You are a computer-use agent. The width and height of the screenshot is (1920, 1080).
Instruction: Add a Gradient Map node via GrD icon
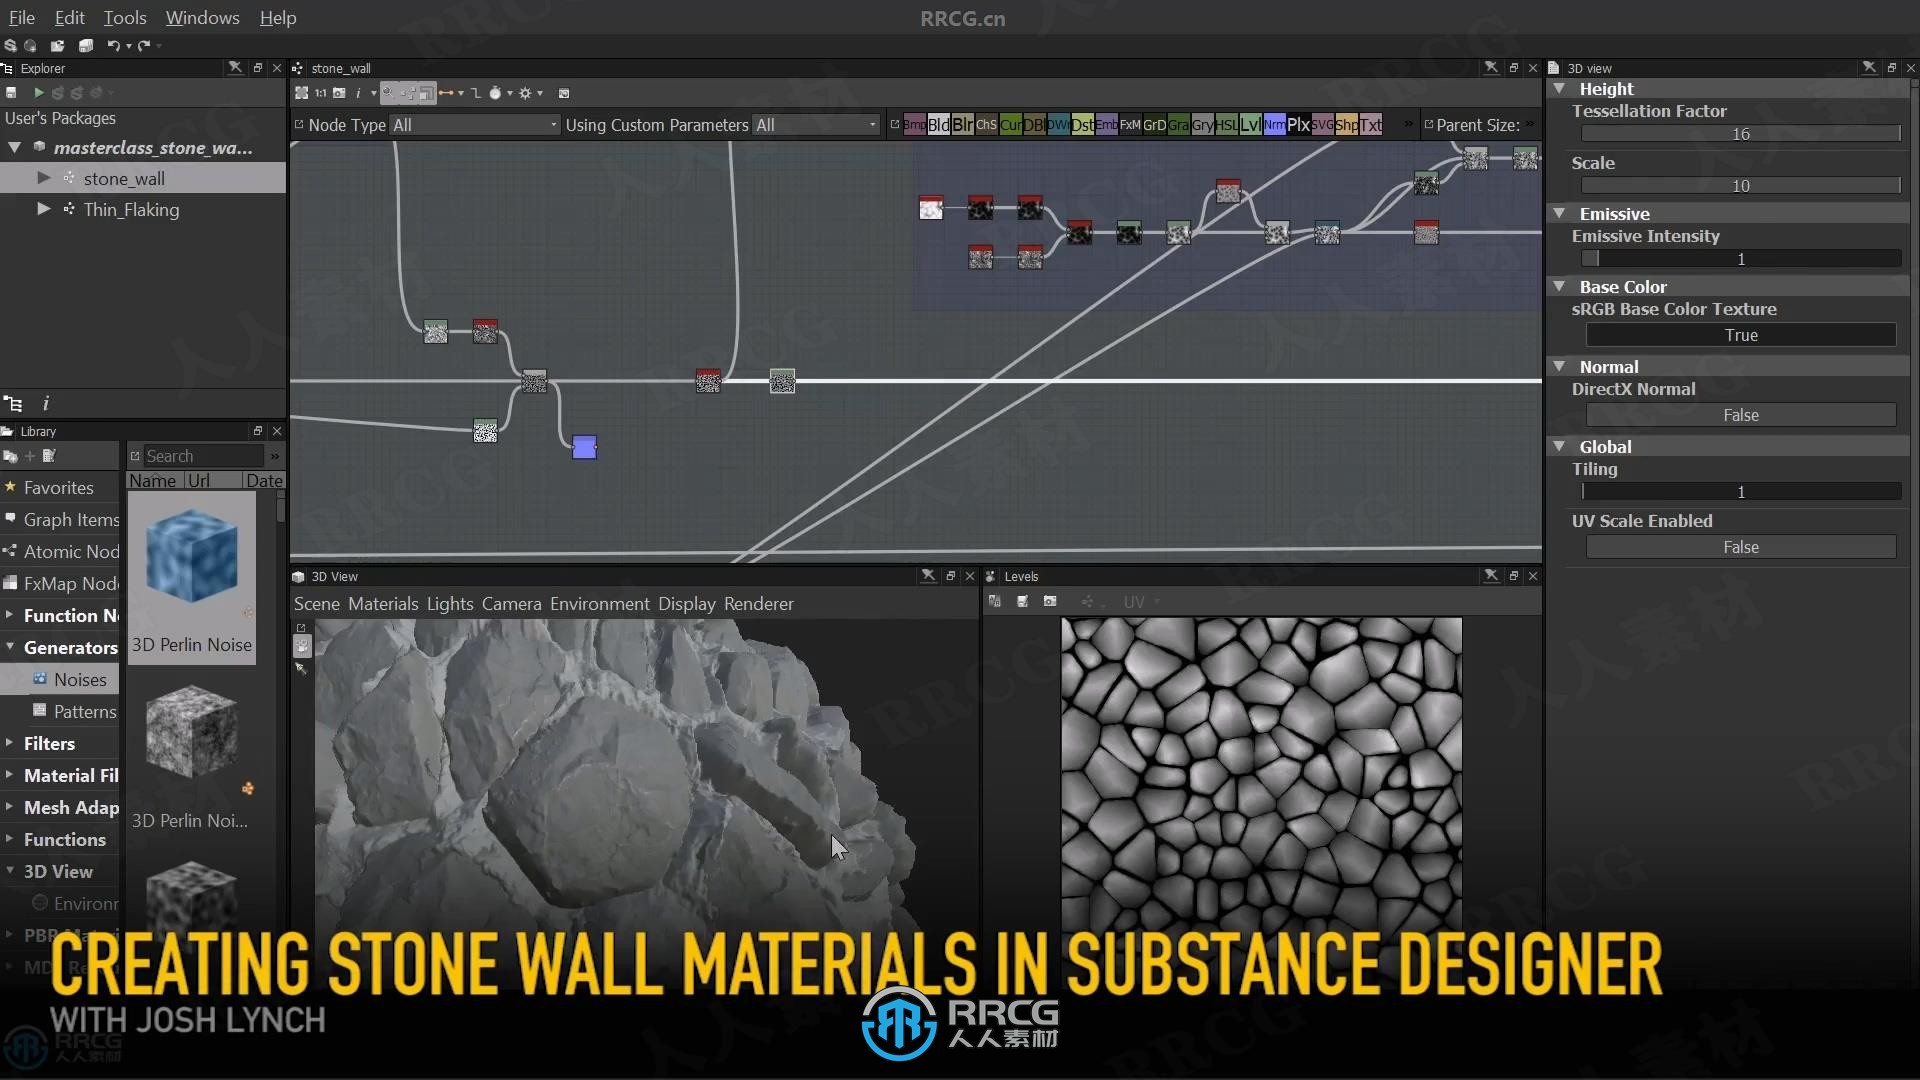1154,125
